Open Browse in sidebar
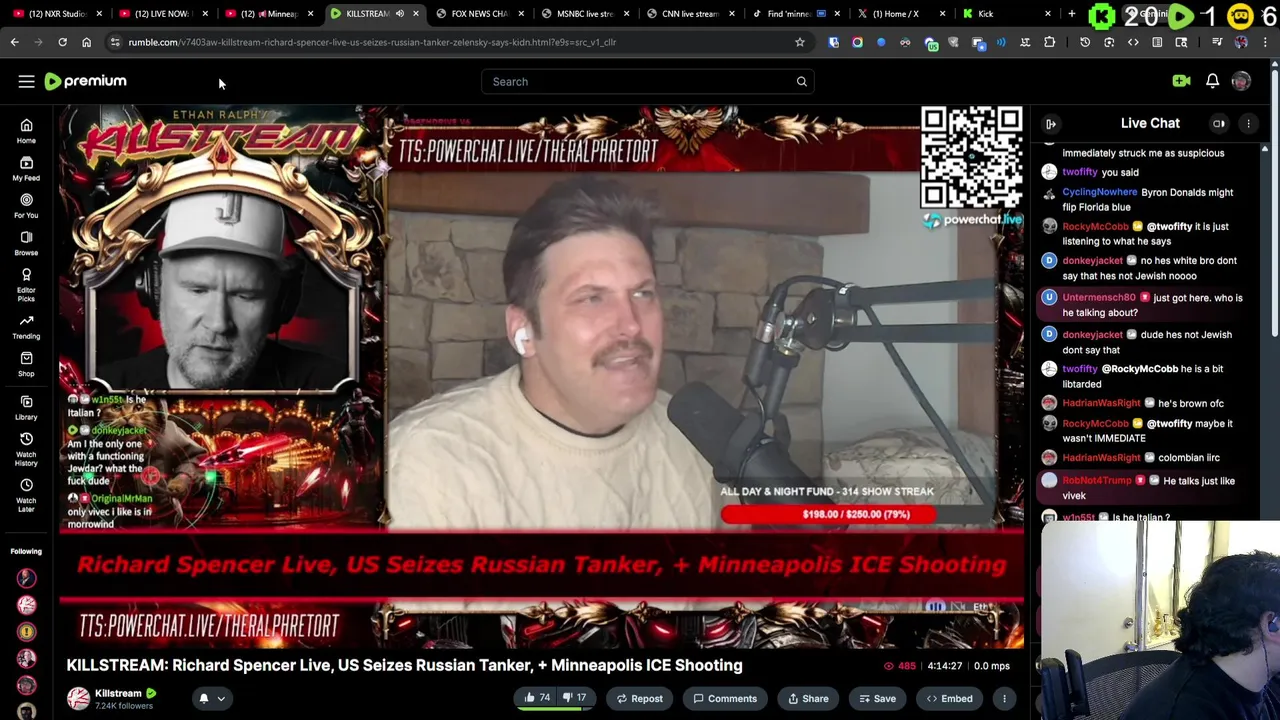 (x=26, y=243)
